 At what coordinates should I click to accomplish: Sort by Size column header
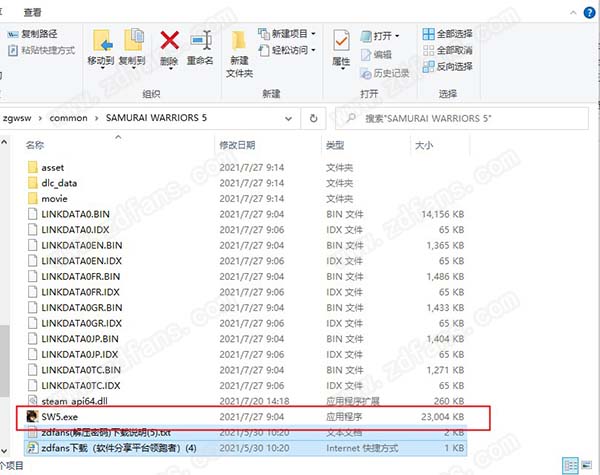[424, 145]
